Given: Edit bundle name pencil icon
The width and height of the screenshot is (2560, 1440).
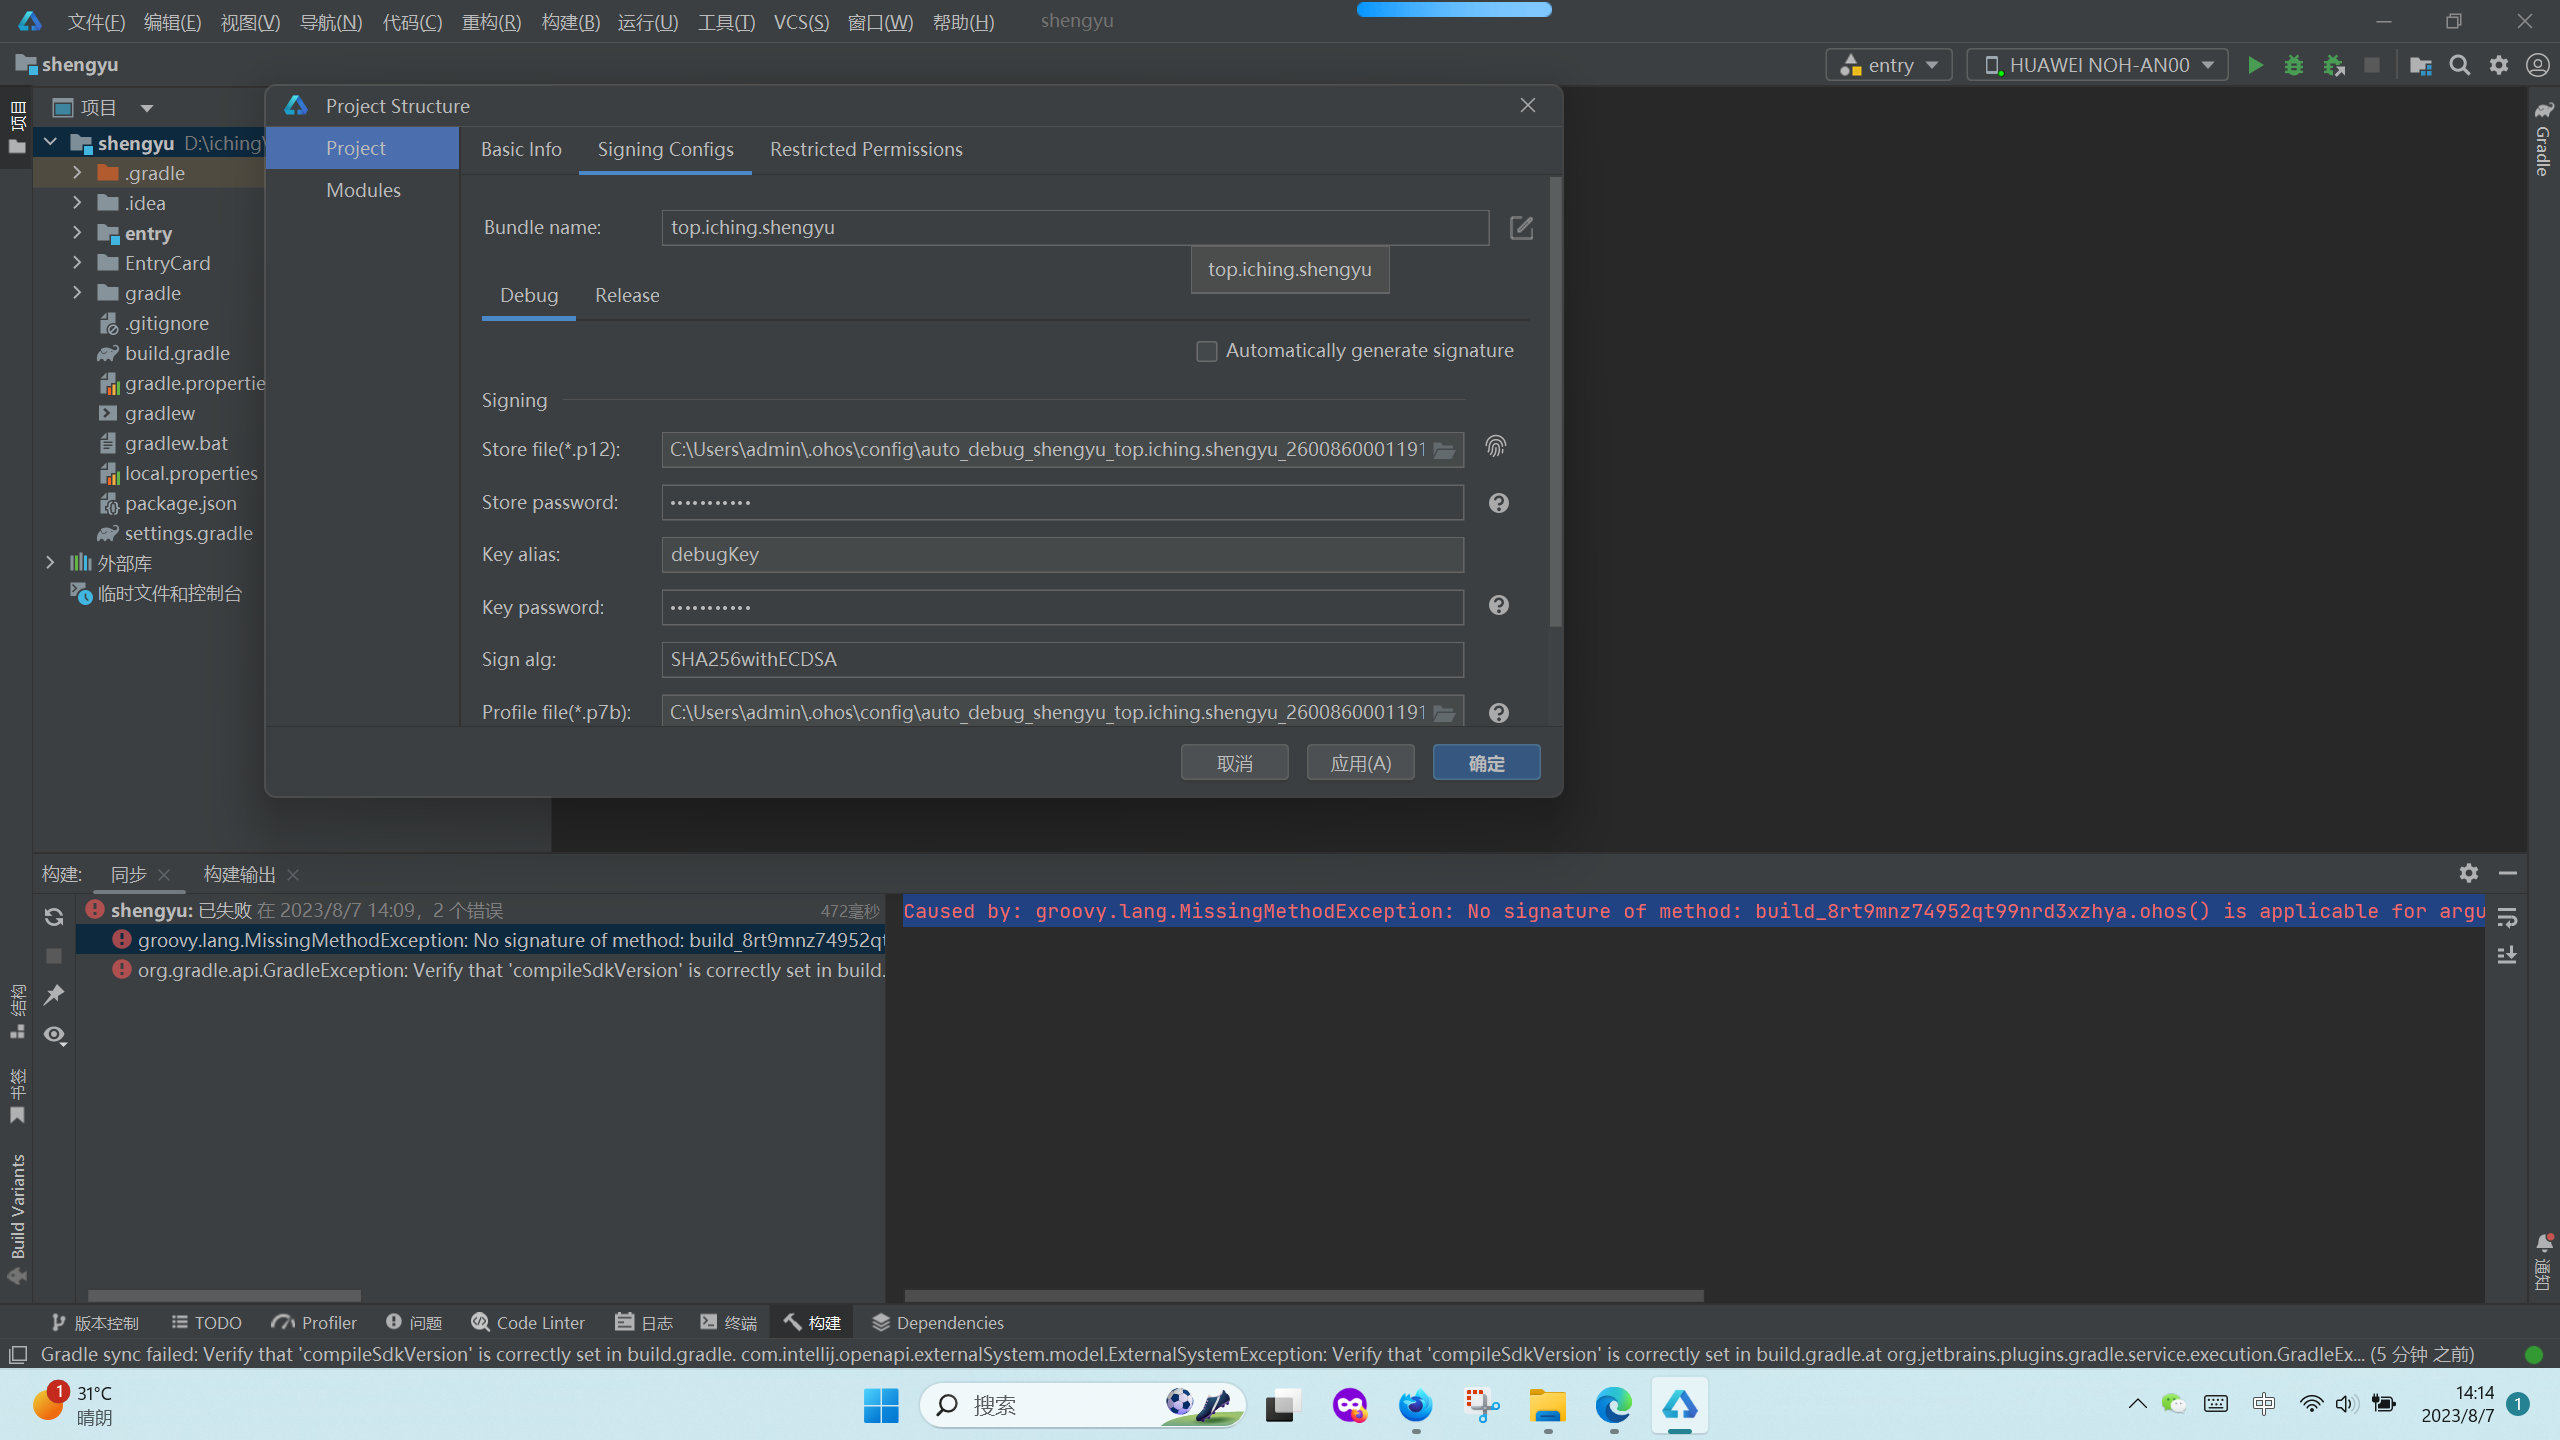Looking at the screenshot, I should tap(1521, 228).
